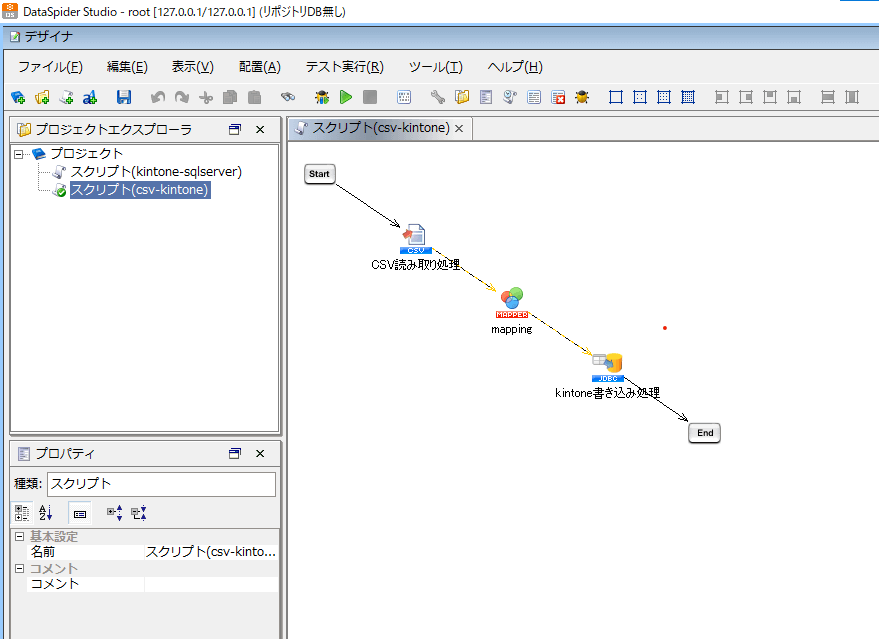The width and height of the screenshot is (879, 639).
Task: Open the ヘルプ(H) menu
Action: pyautogui.click(x=515, y=67)
